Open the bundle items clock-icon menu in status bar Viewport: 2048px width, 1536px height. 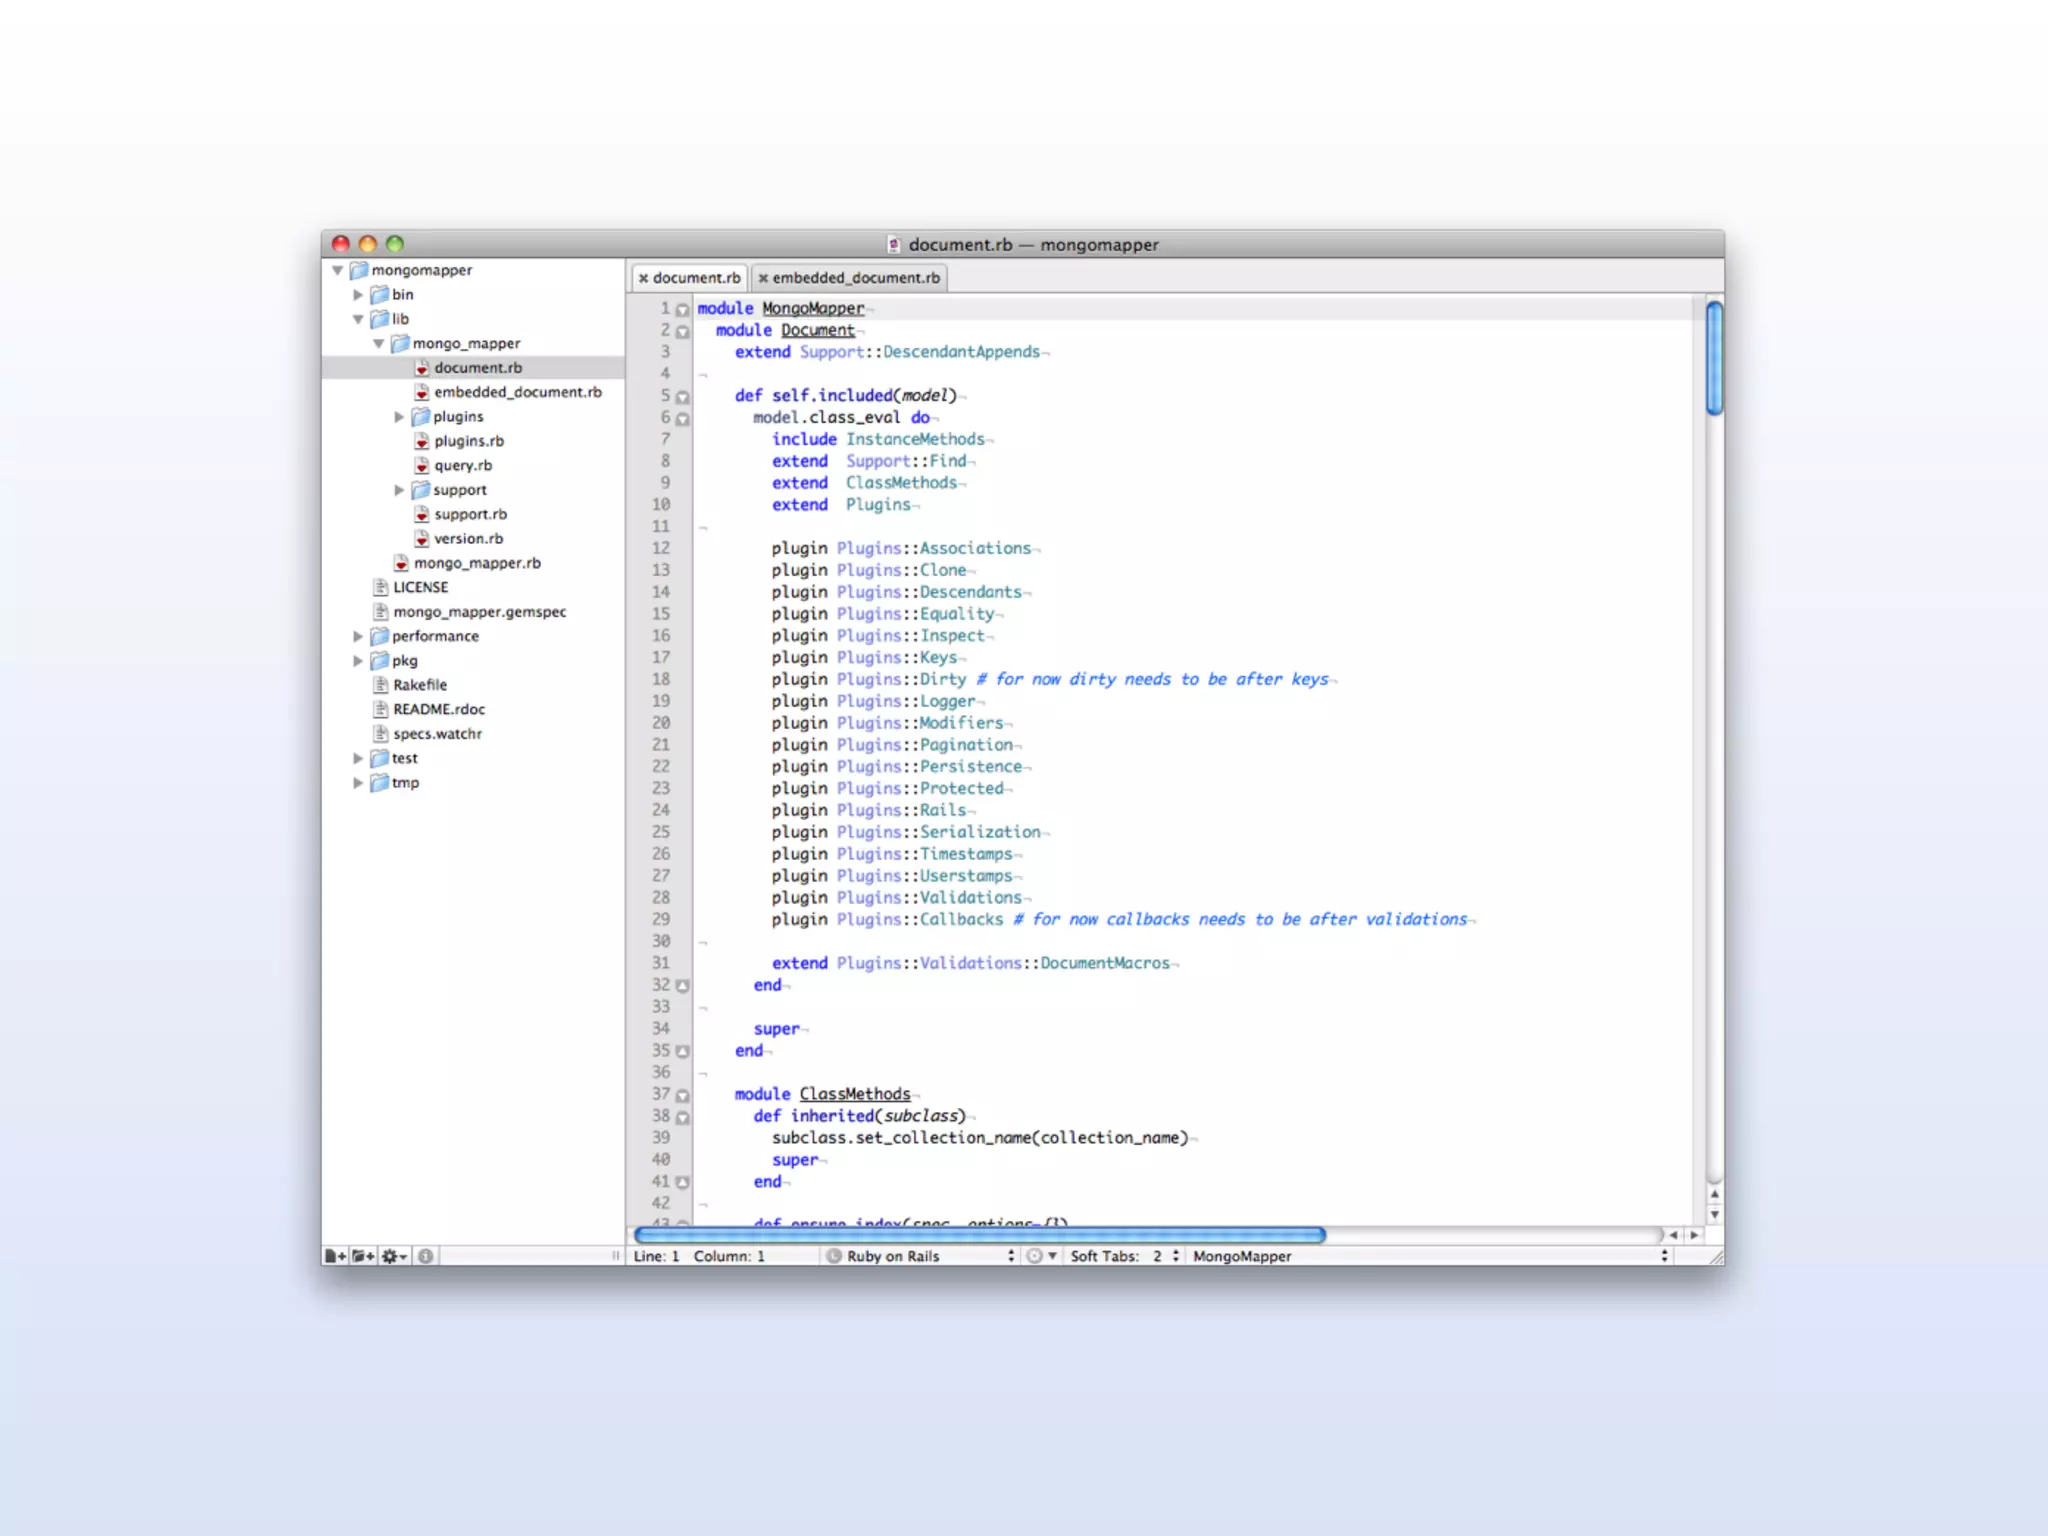[x=1041, y=1256]
